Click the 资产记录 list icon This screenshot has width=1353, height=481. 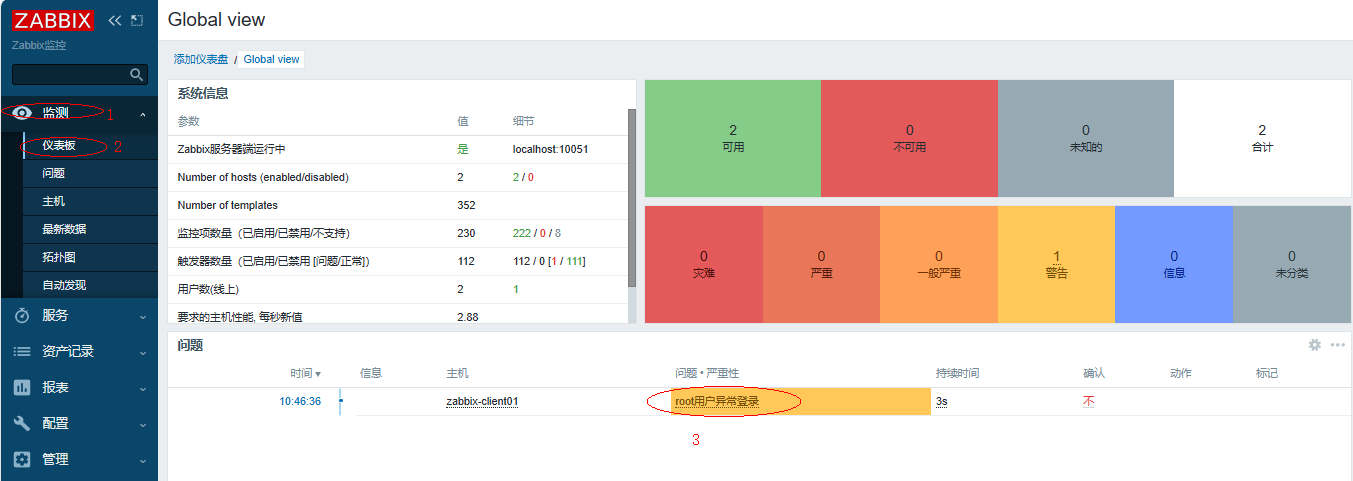tap(22, 351)
